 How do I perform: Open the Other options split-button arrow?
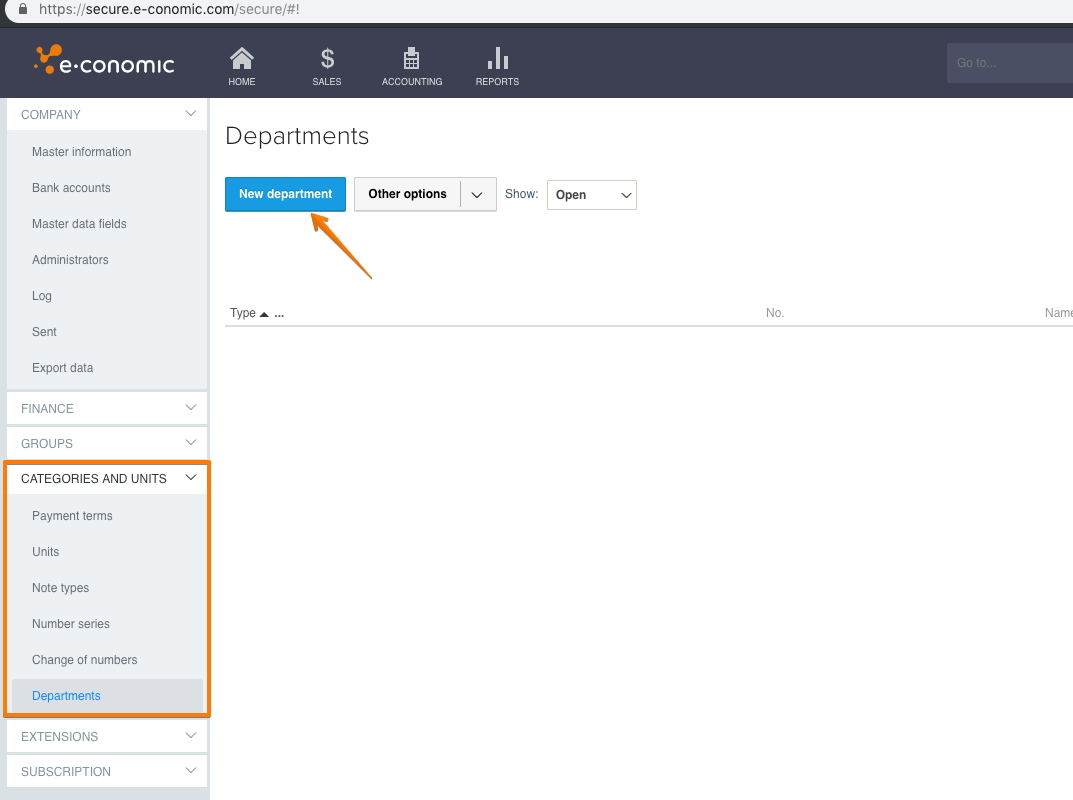tap(477, 194)
